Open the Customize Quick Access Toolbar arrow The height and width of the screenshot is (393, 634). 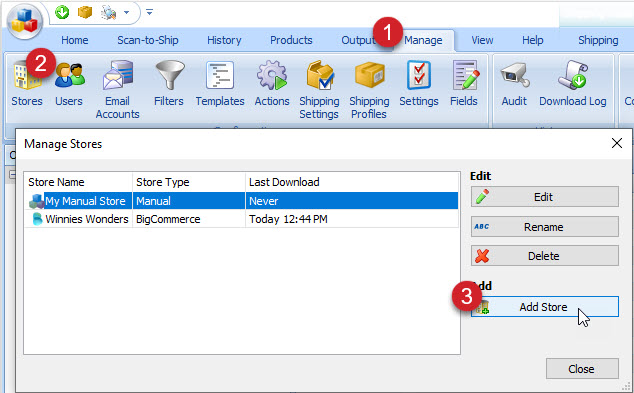pos(150,12)
